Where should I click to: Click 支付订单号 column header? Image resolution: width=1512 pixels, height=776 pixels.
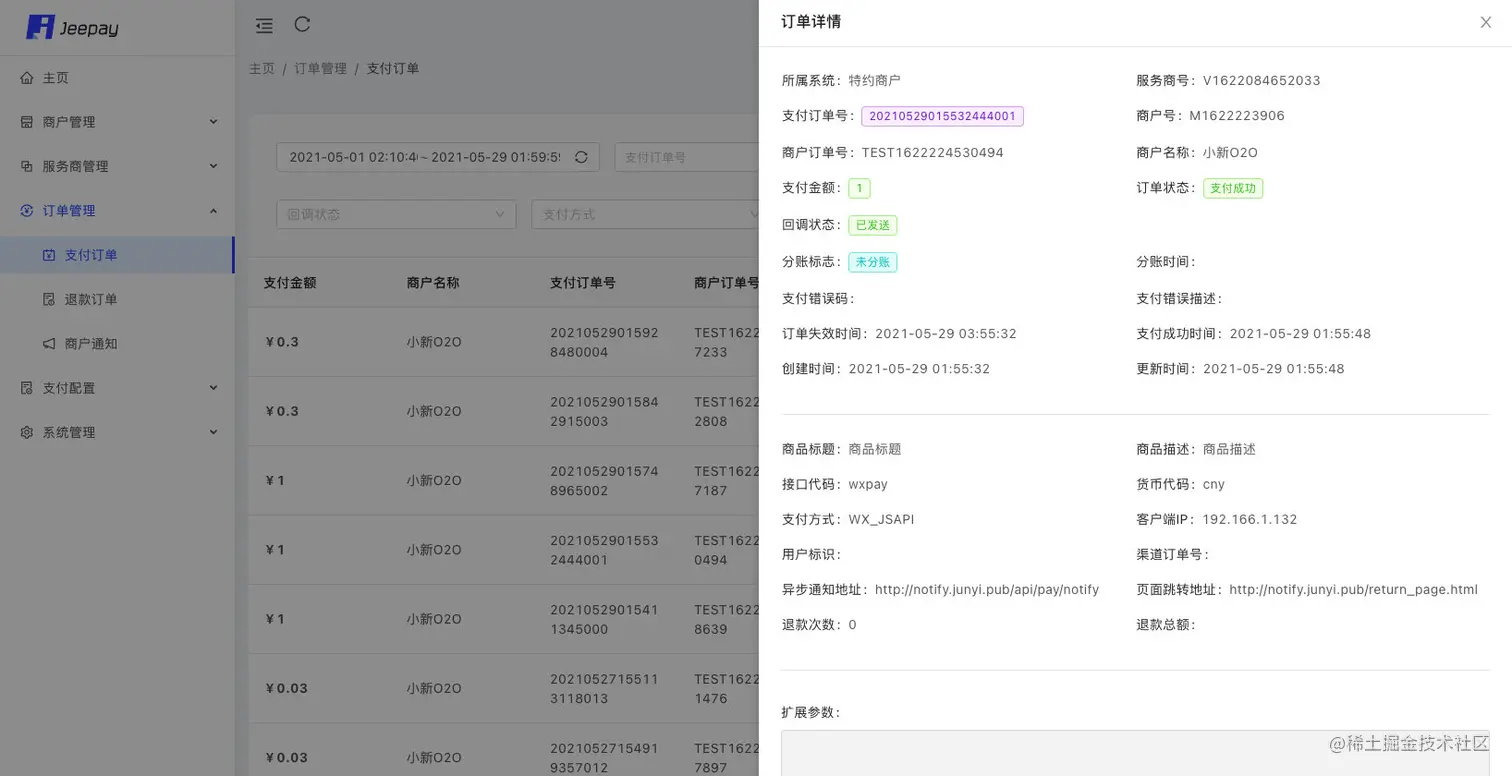583,283
